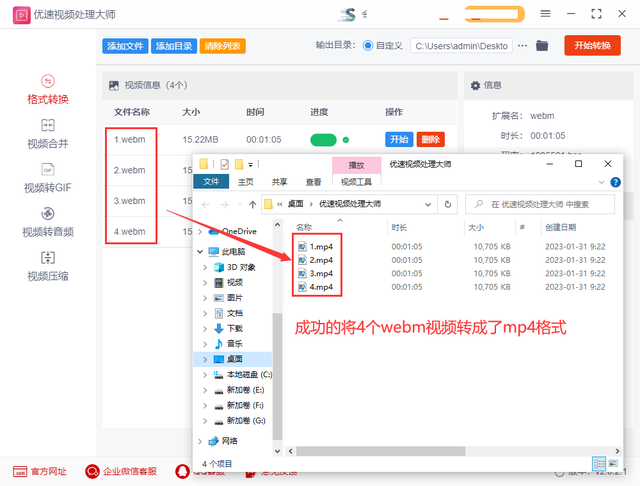Expand the Explorer ribbon chevron
The image size is (640, 486).
pyautogui.click(x=601, y=182)
